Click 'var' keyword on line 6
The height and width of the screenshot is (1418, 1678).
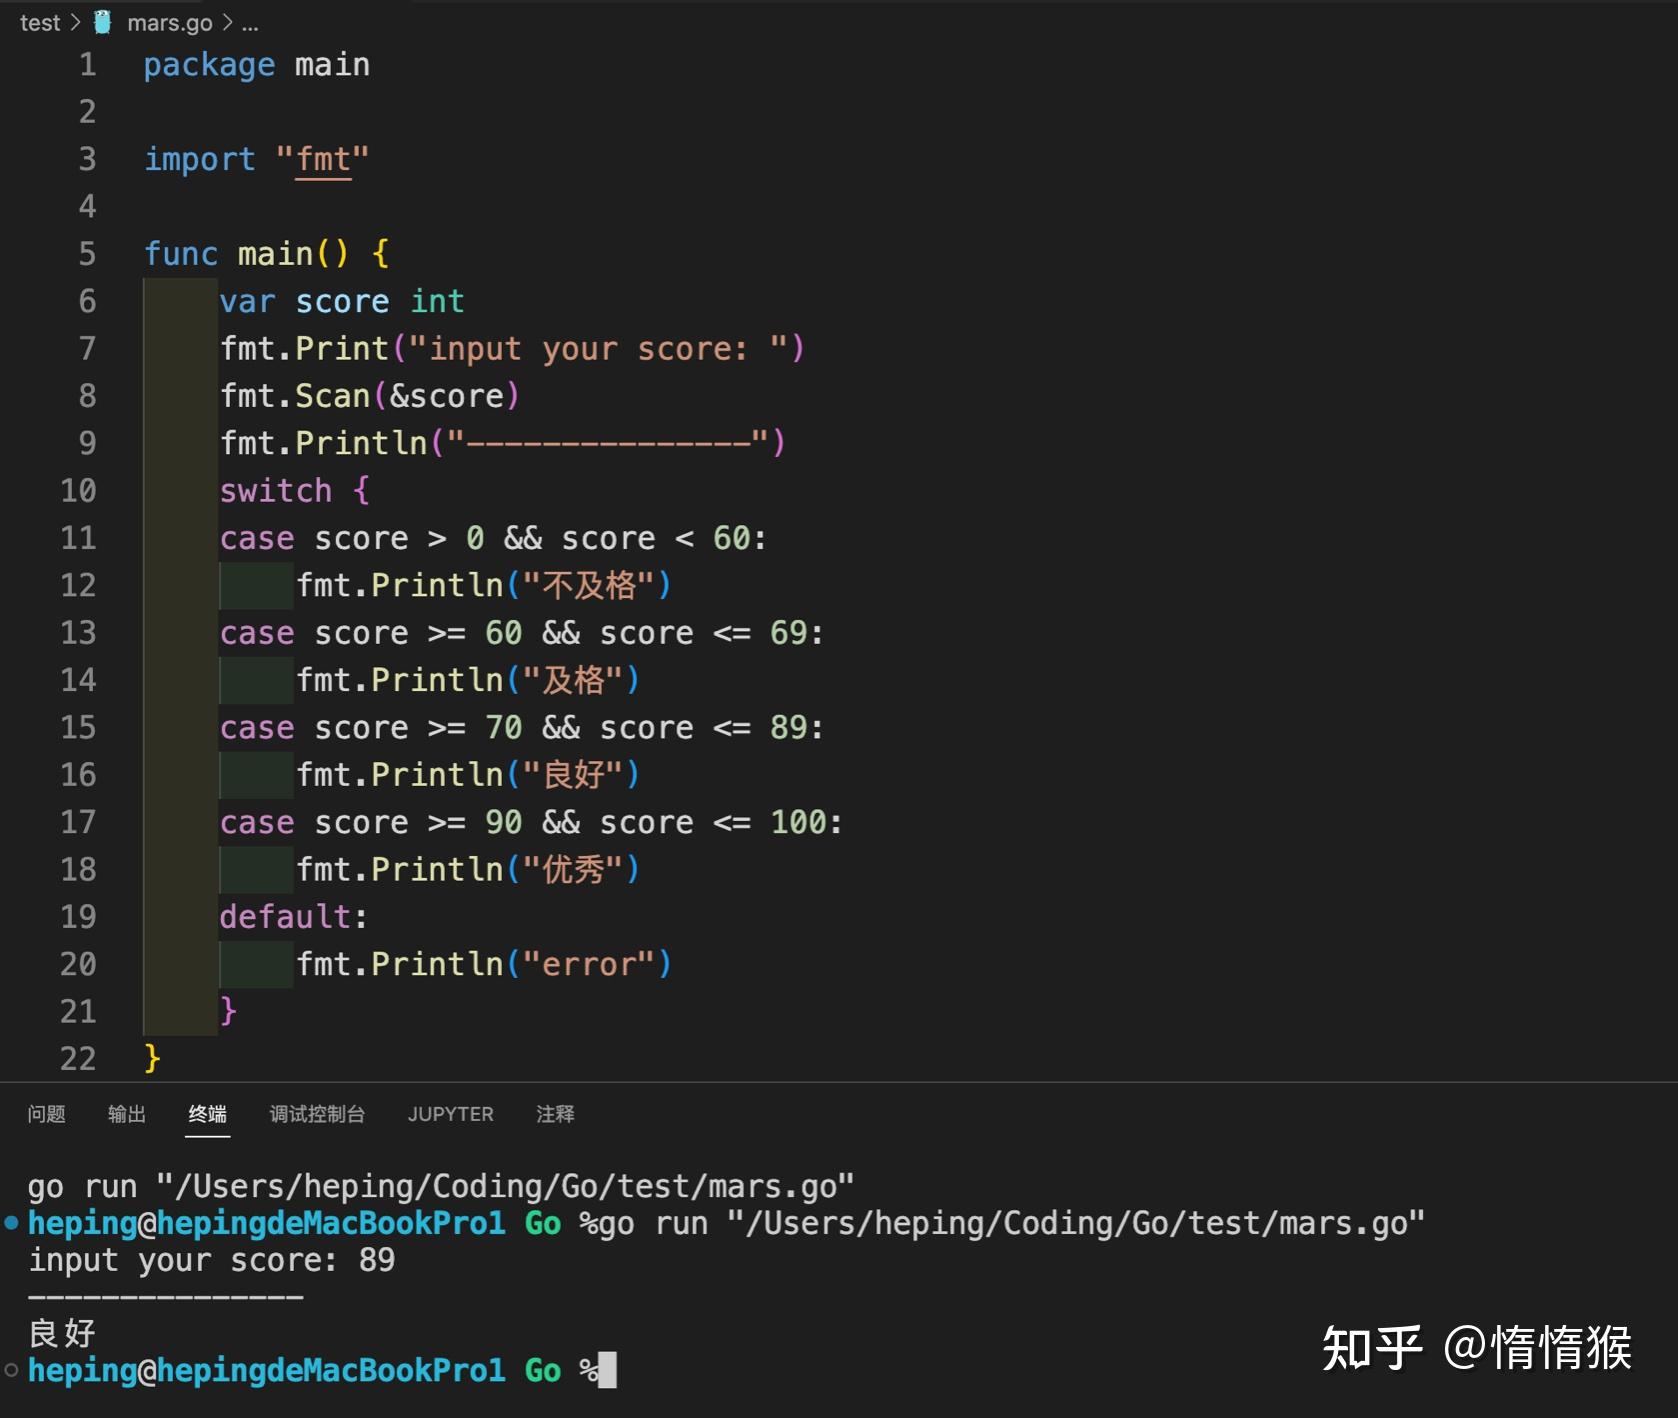pos(247,302)
